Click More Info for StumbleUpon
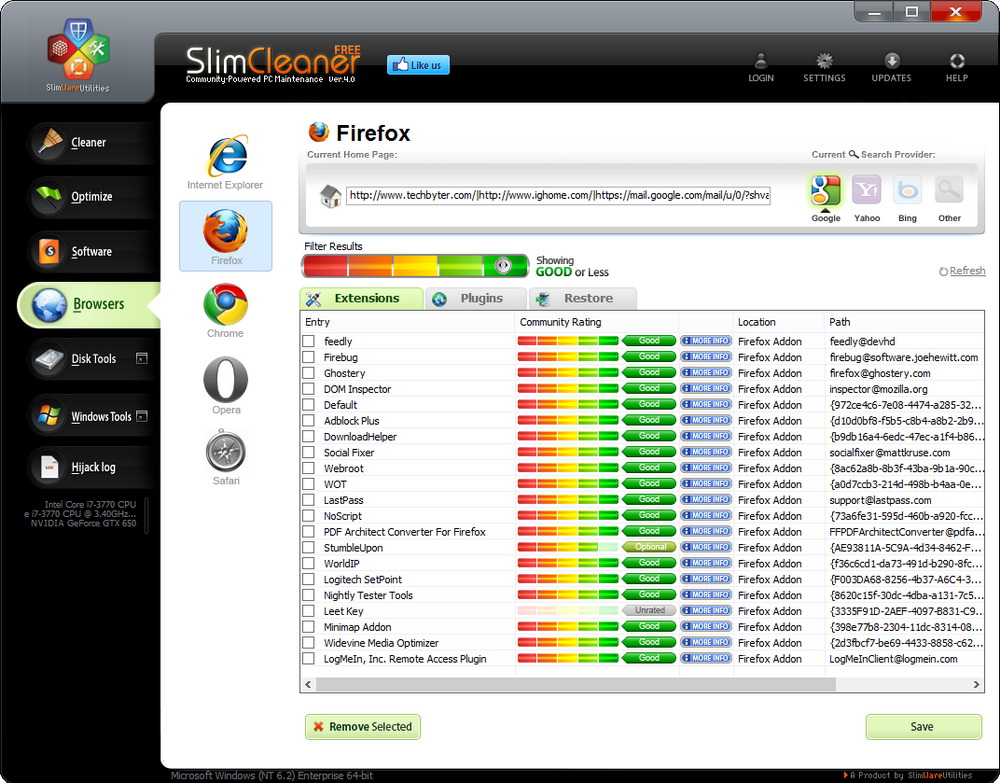Viewport: 1000px width, 783px height. (x=705, y=547)
